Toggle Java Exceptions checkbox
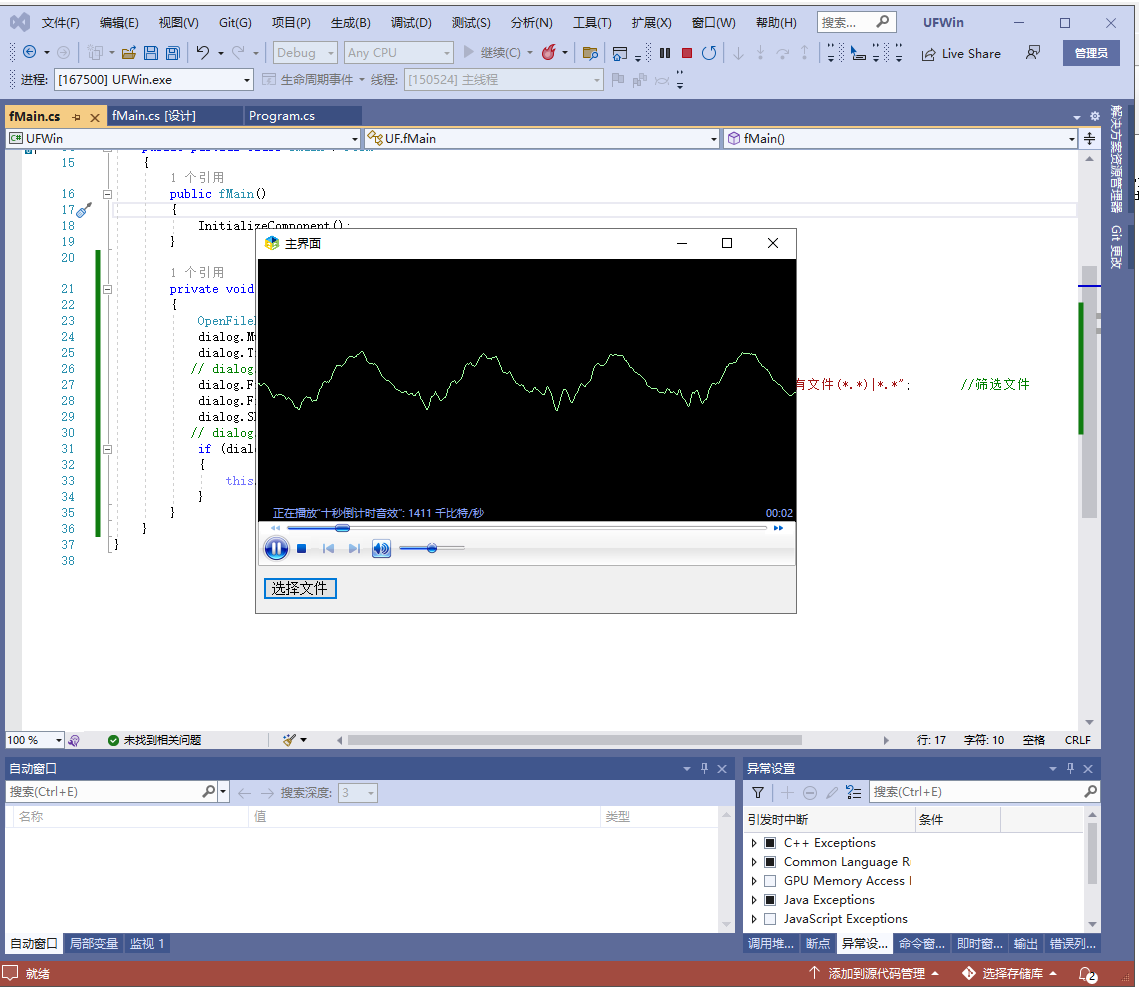The image size is (1139, 987). click(x=770, y=900)
